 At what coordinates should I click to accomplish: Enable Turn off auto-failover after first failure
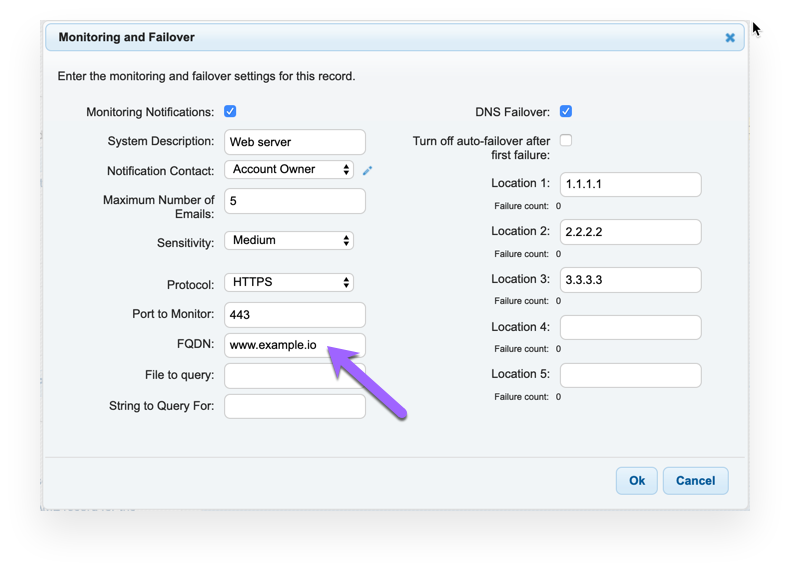[566, 140]
